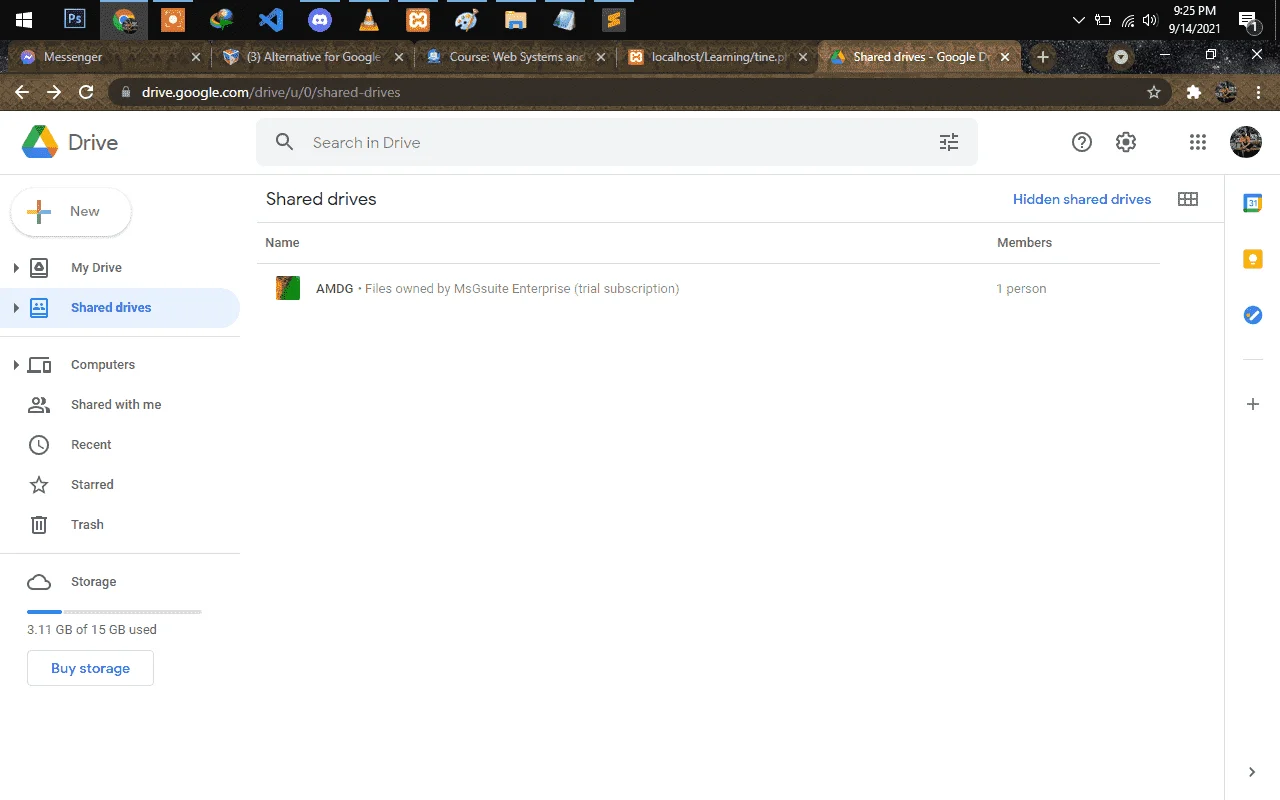Viewport: 1280px width, 800px height.
Task: Reload the current page
Action: click(86, 92)
